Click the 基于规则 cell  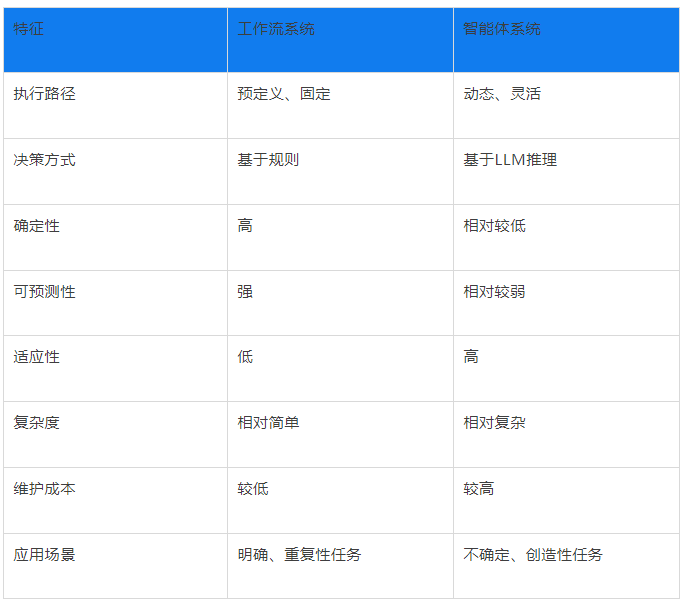(x=340, y=172)
